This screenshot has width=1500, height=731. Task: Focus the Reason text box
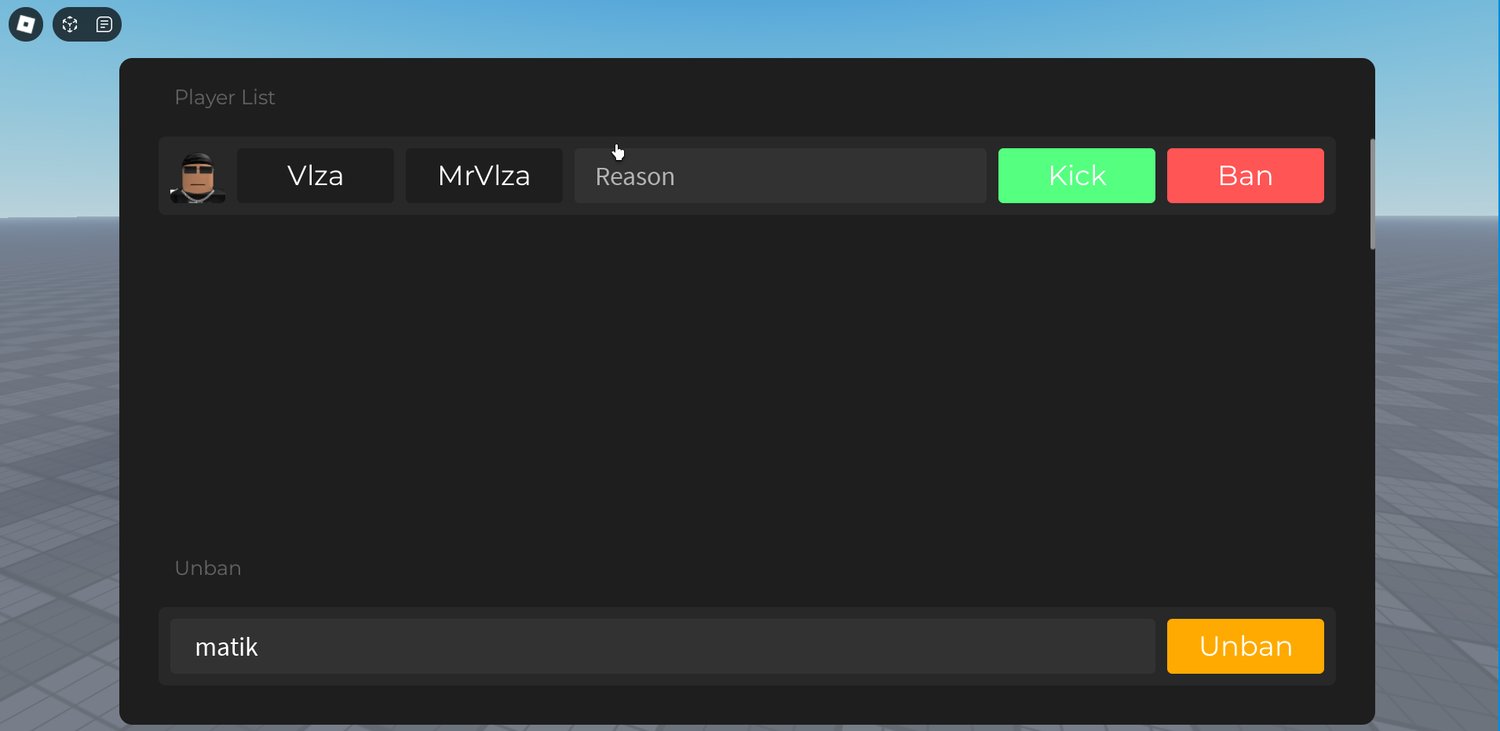pyautogui.click(x=780, y=176)
